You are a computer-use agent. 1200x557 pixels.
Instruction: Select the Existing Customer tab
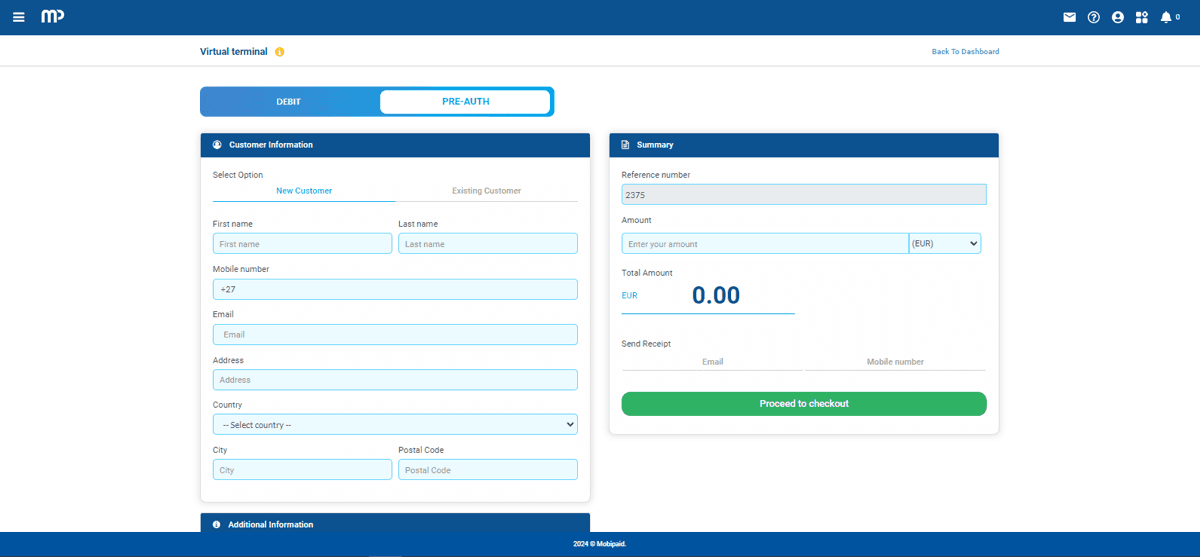486,191
